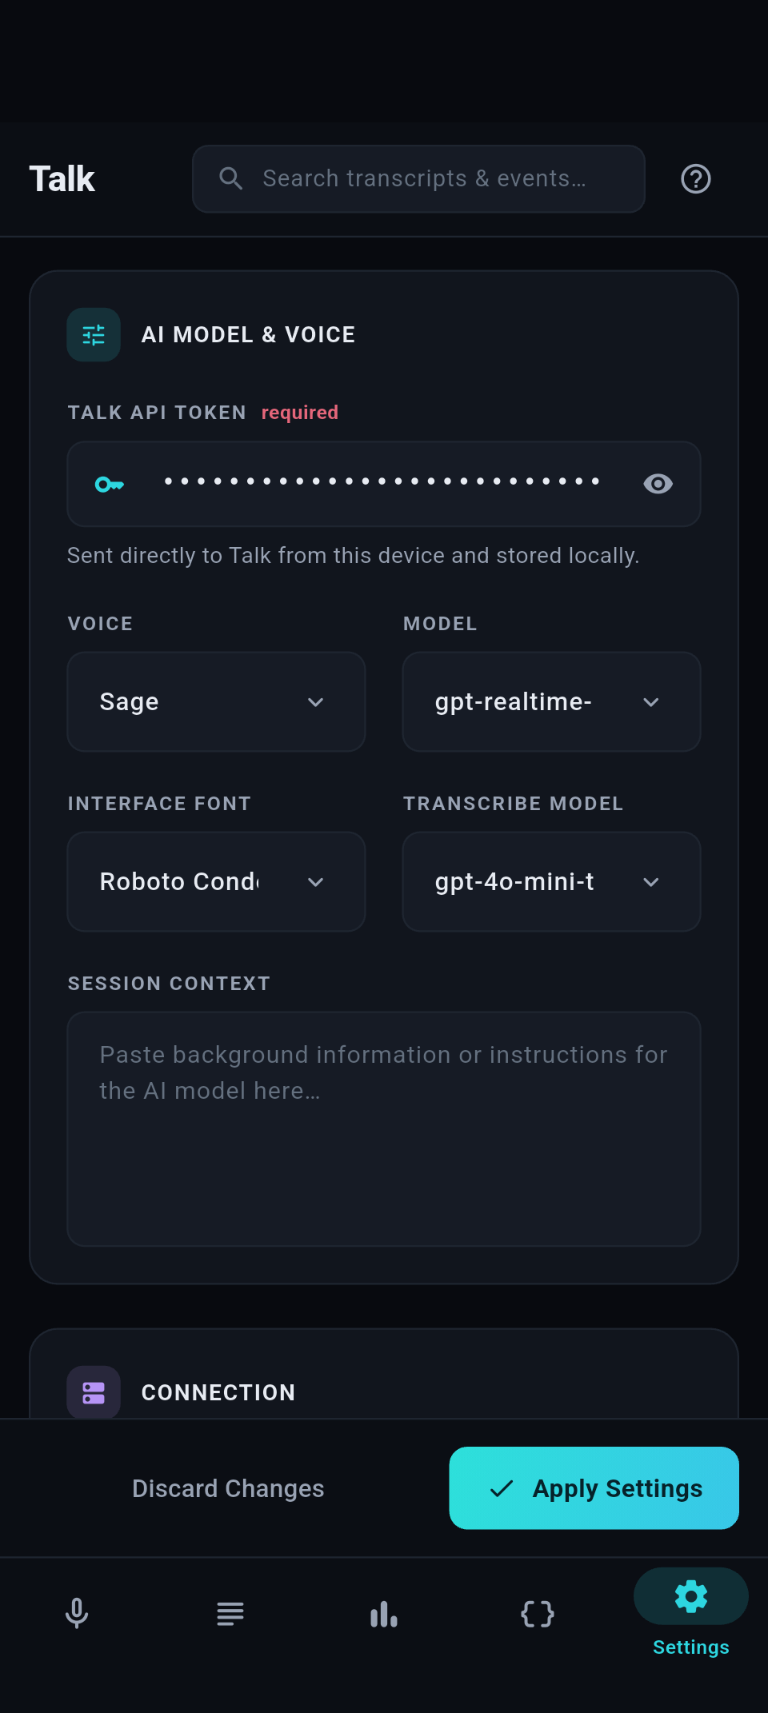This screenshot has height=1713, width=768.
Task: Expand the Voice dropdown showing Sage
Action: (216, 702)
